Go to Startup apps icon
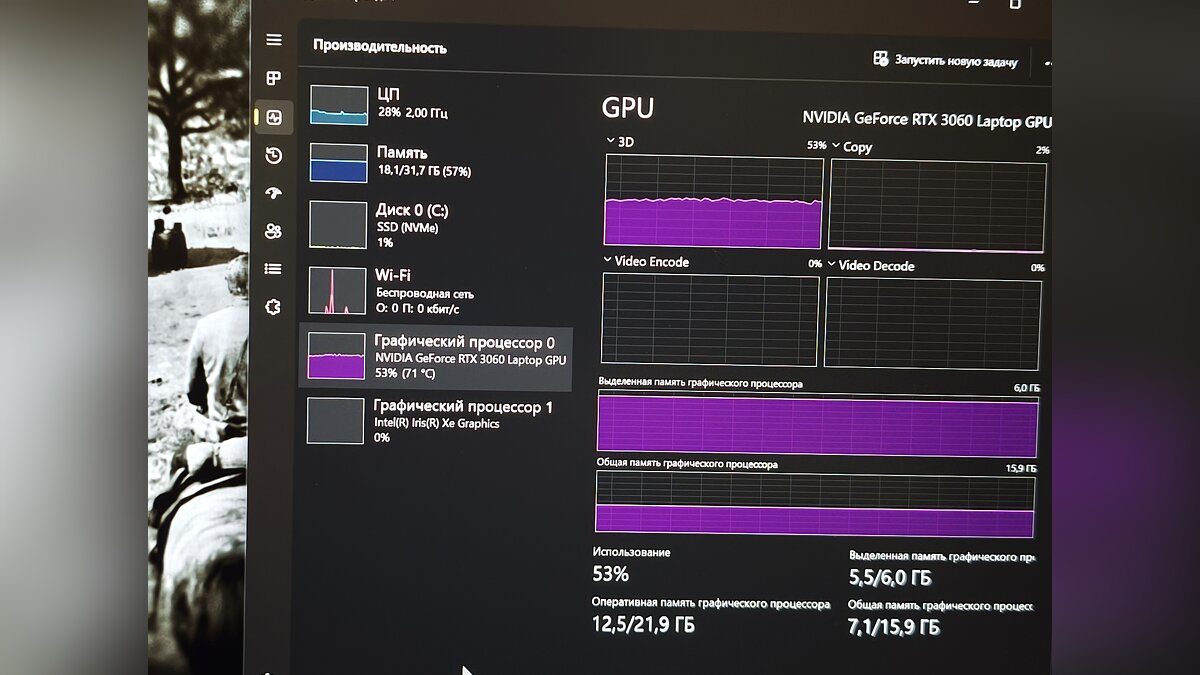 tap(273, 193)
